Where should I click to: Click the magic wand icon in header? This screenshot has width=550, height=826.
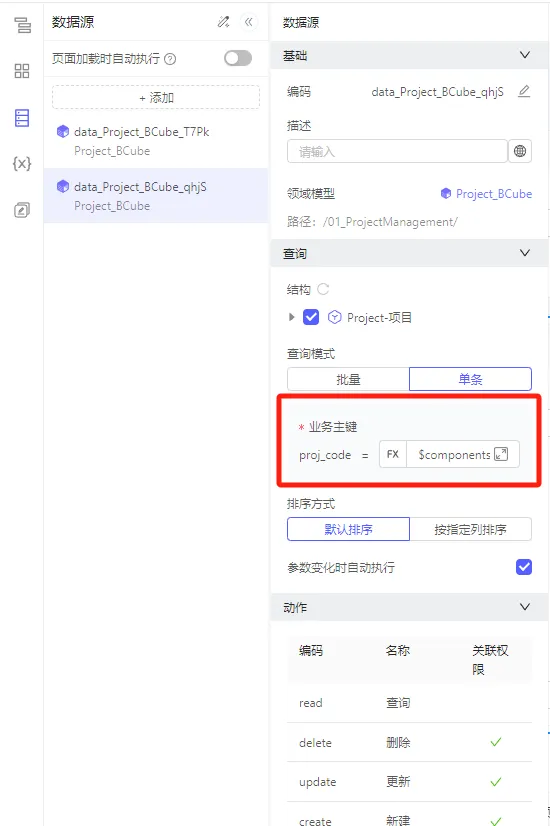pyautogui.click(x=223, y=22)
